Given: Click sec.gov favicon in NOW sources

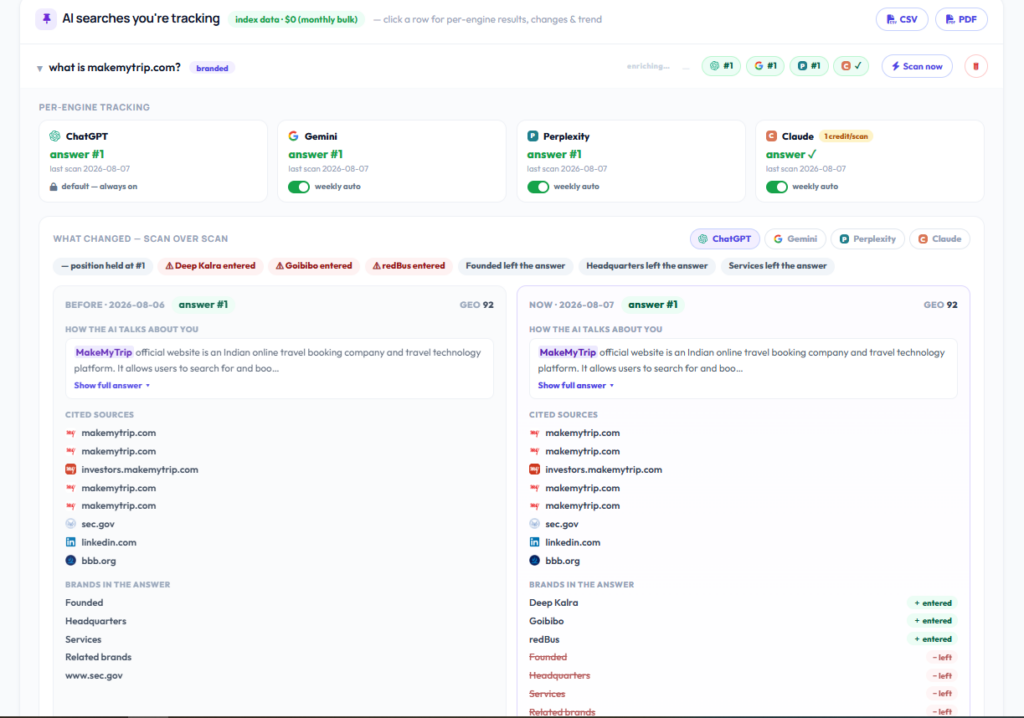Looking at the screenshot, I should pos(534,524).
